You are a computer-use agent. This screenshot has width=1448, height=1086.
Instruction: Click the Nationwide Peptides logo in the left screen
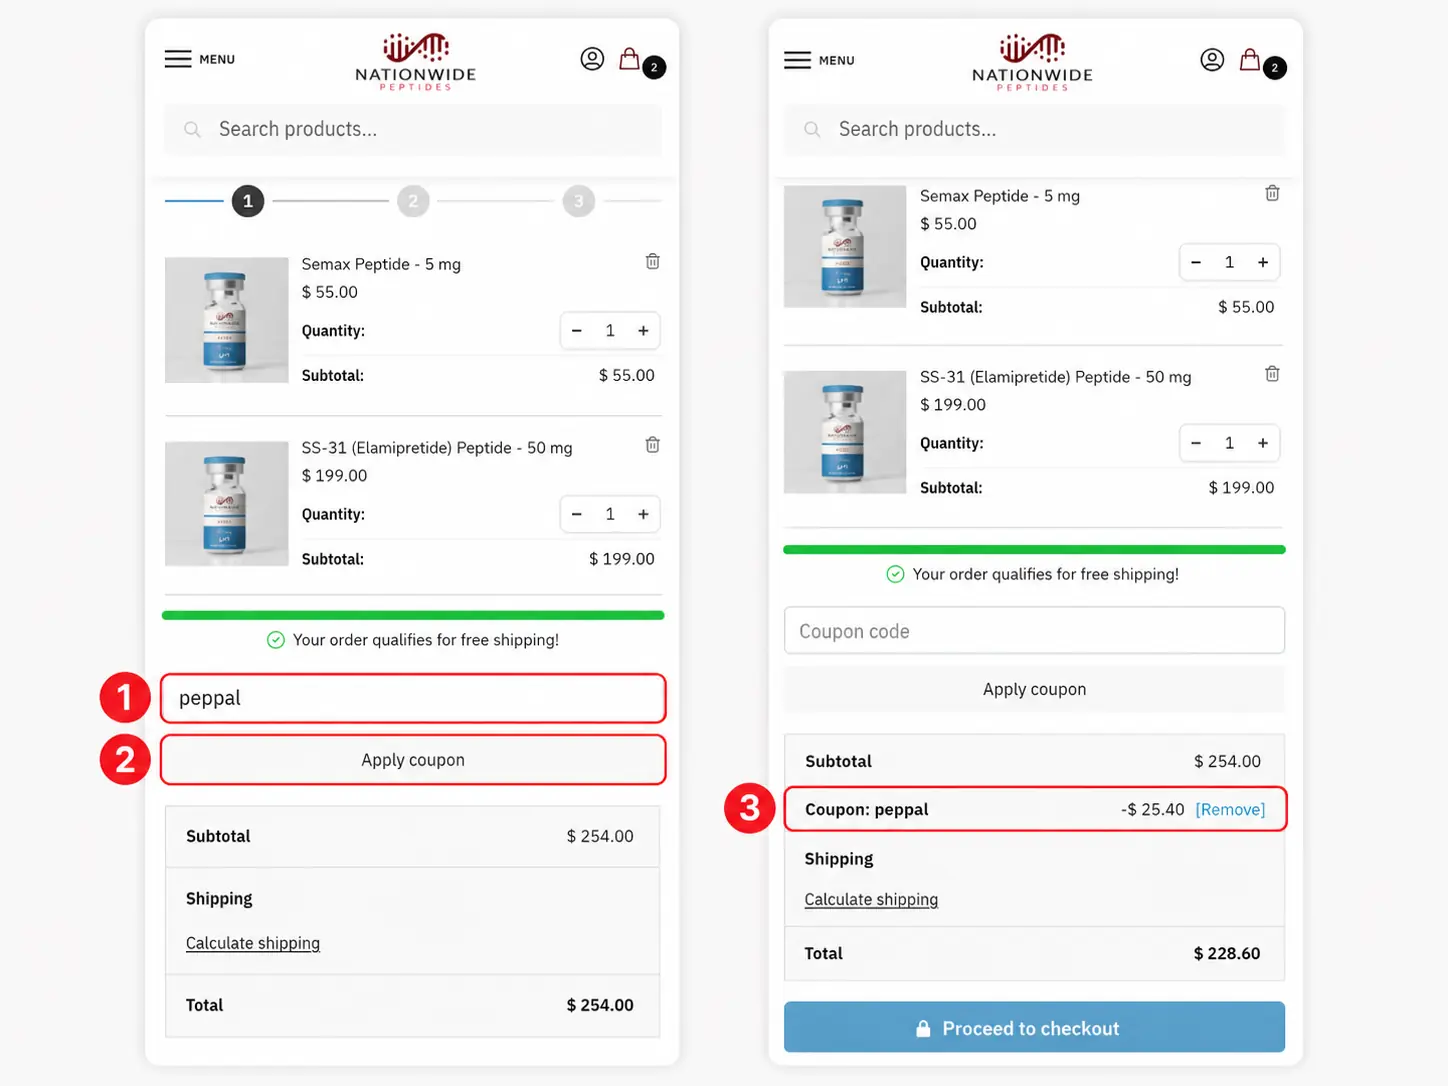pyautogui.click(x=416, y=62)
